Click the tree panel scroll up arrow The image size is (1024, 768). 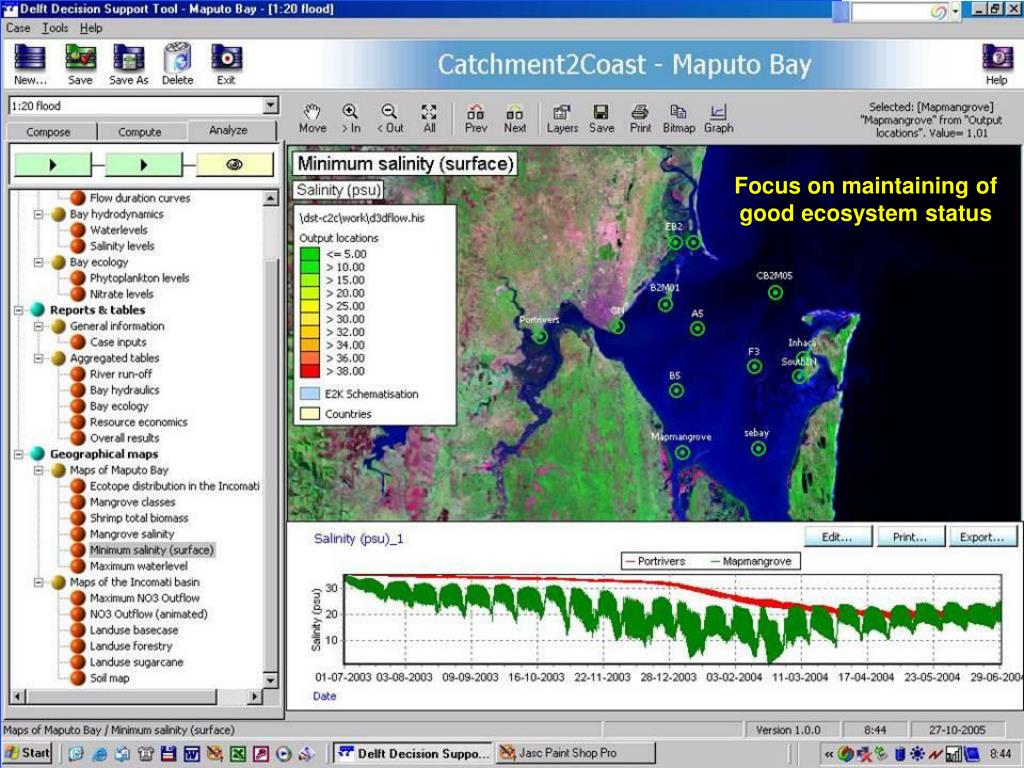(271, 198)
